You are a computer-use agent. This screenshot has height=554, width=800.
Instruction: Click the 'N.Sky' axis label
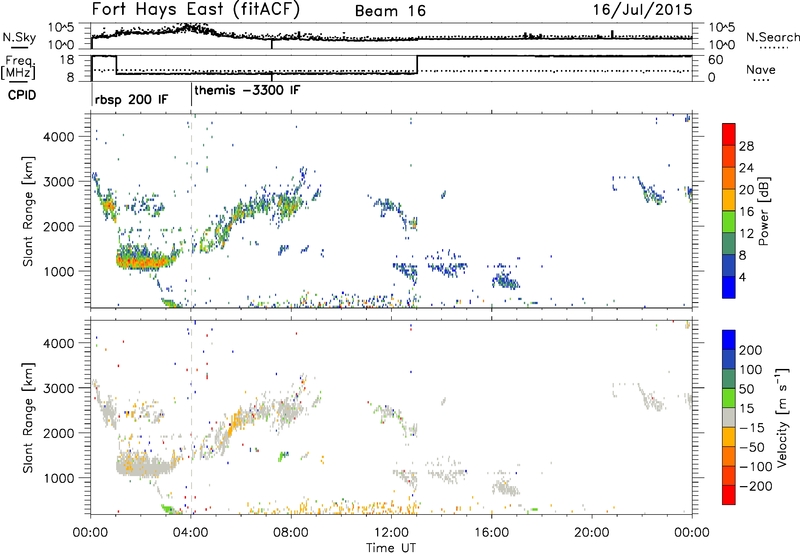(19, 37)
